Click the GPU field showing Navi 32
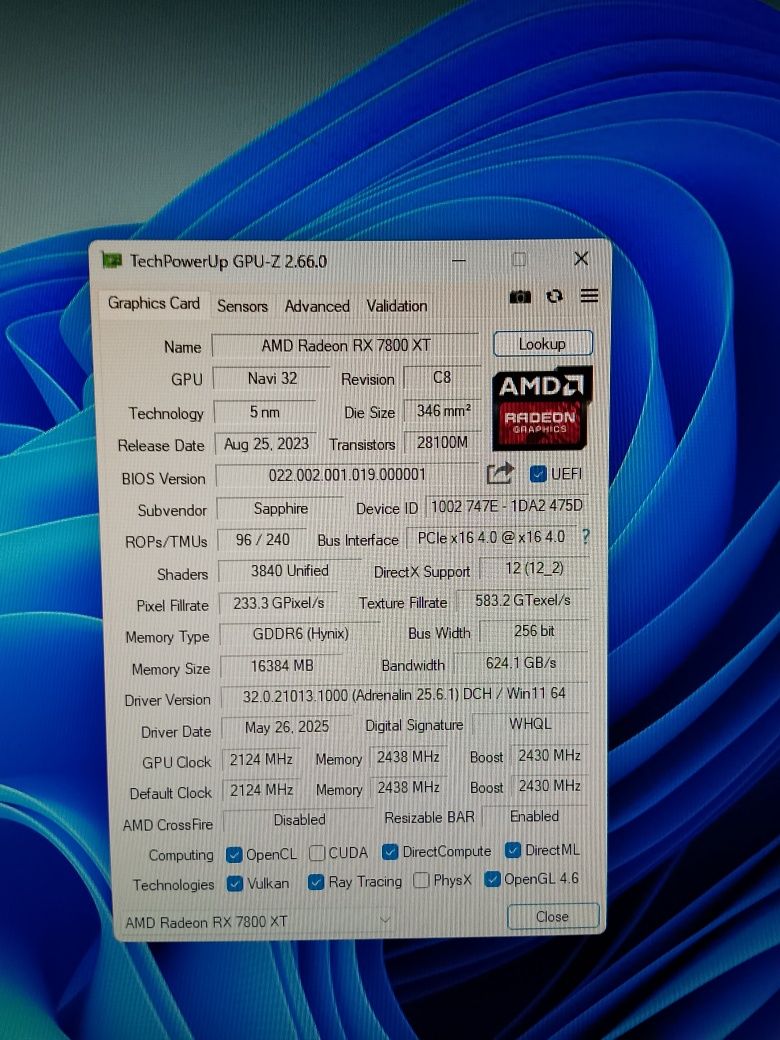This screenshot has height=1040, width=780. pyautogui.click(x=271, y=378)
